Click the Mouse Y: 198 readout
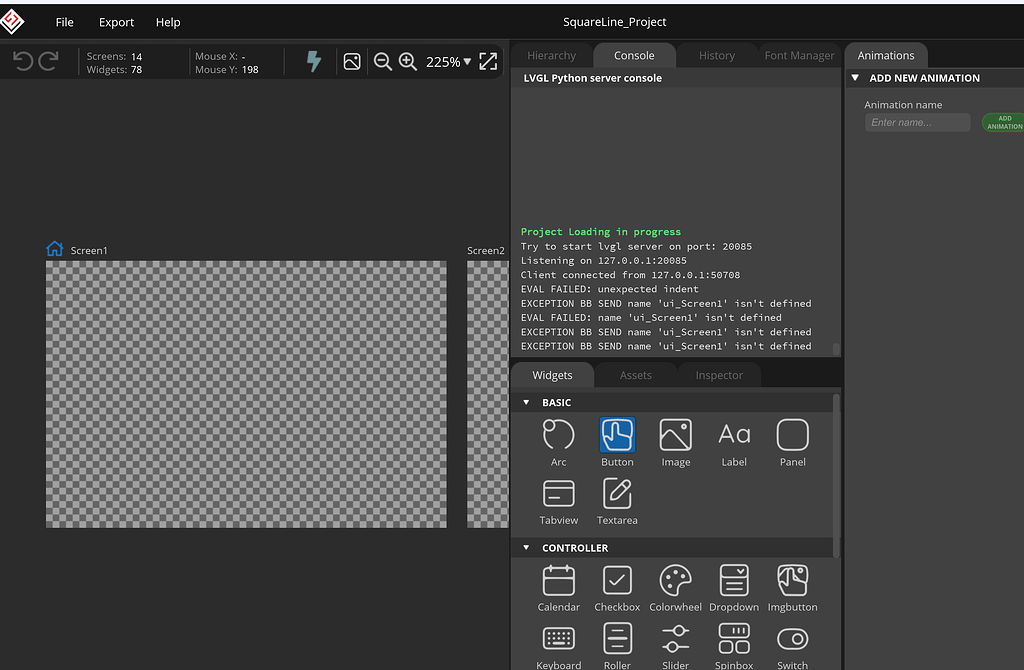 227,69
